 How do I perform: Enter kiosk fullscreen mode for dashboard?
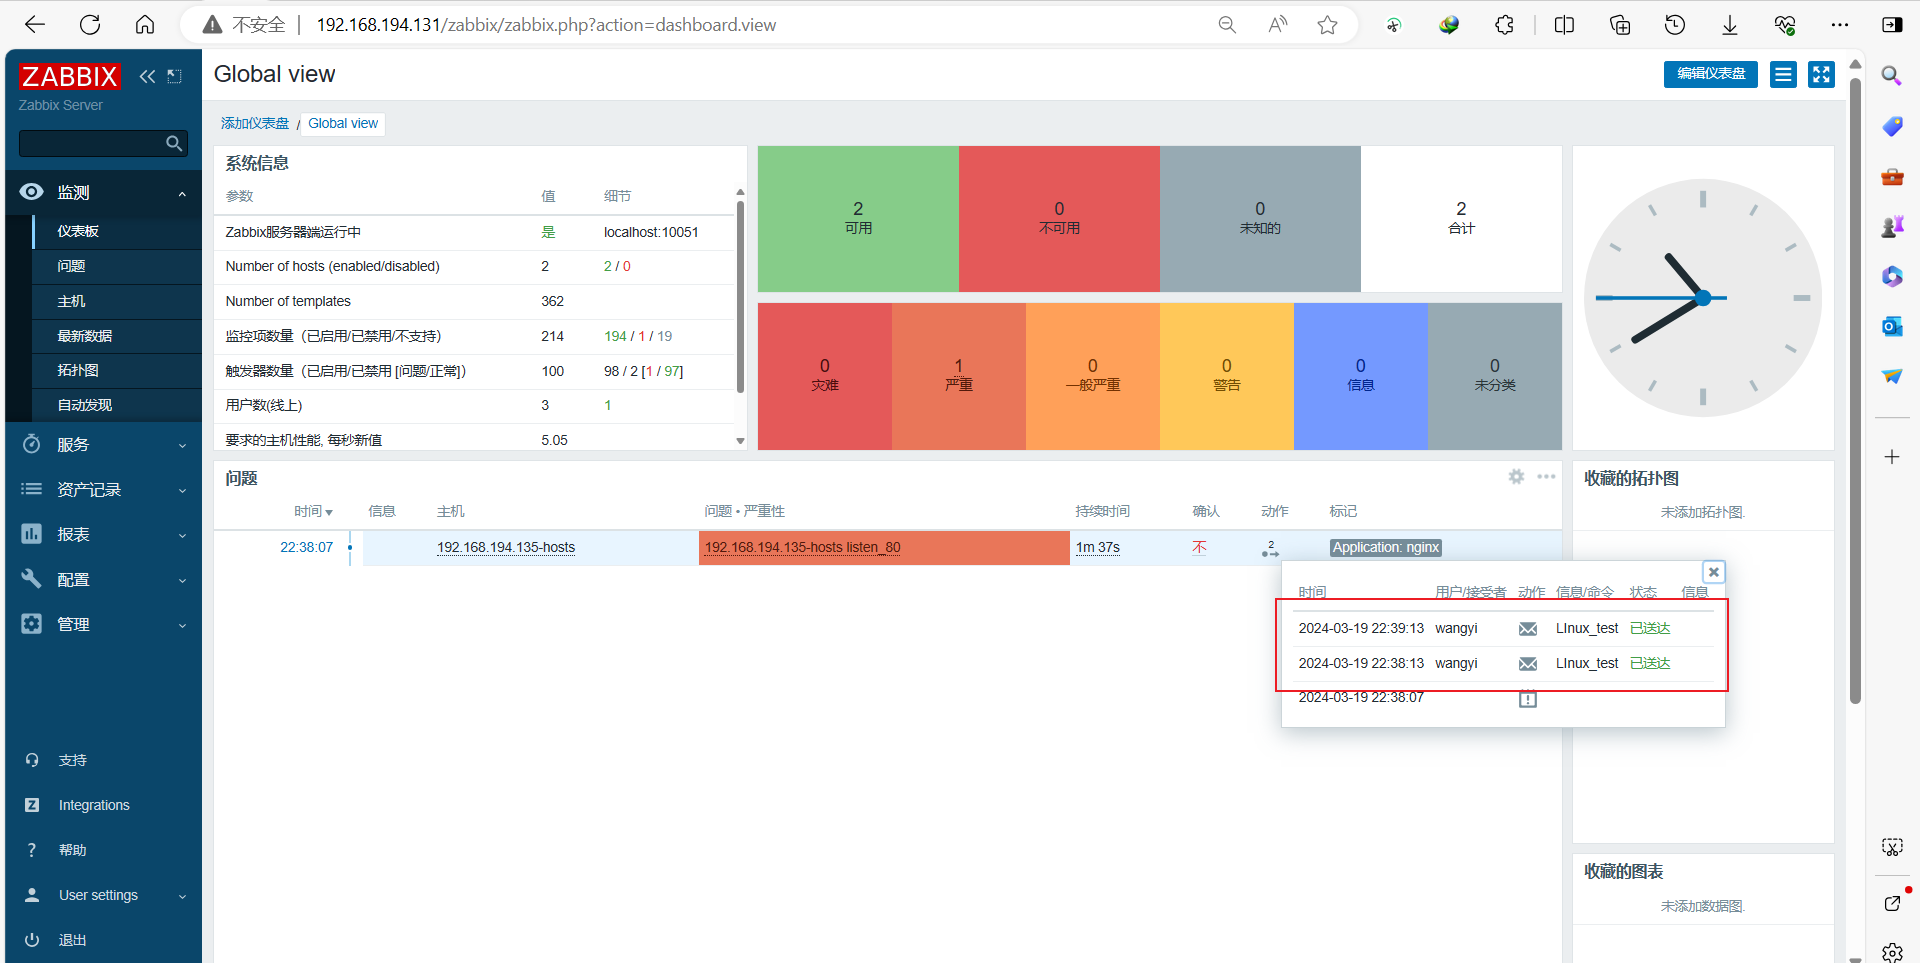[1822, 74]
